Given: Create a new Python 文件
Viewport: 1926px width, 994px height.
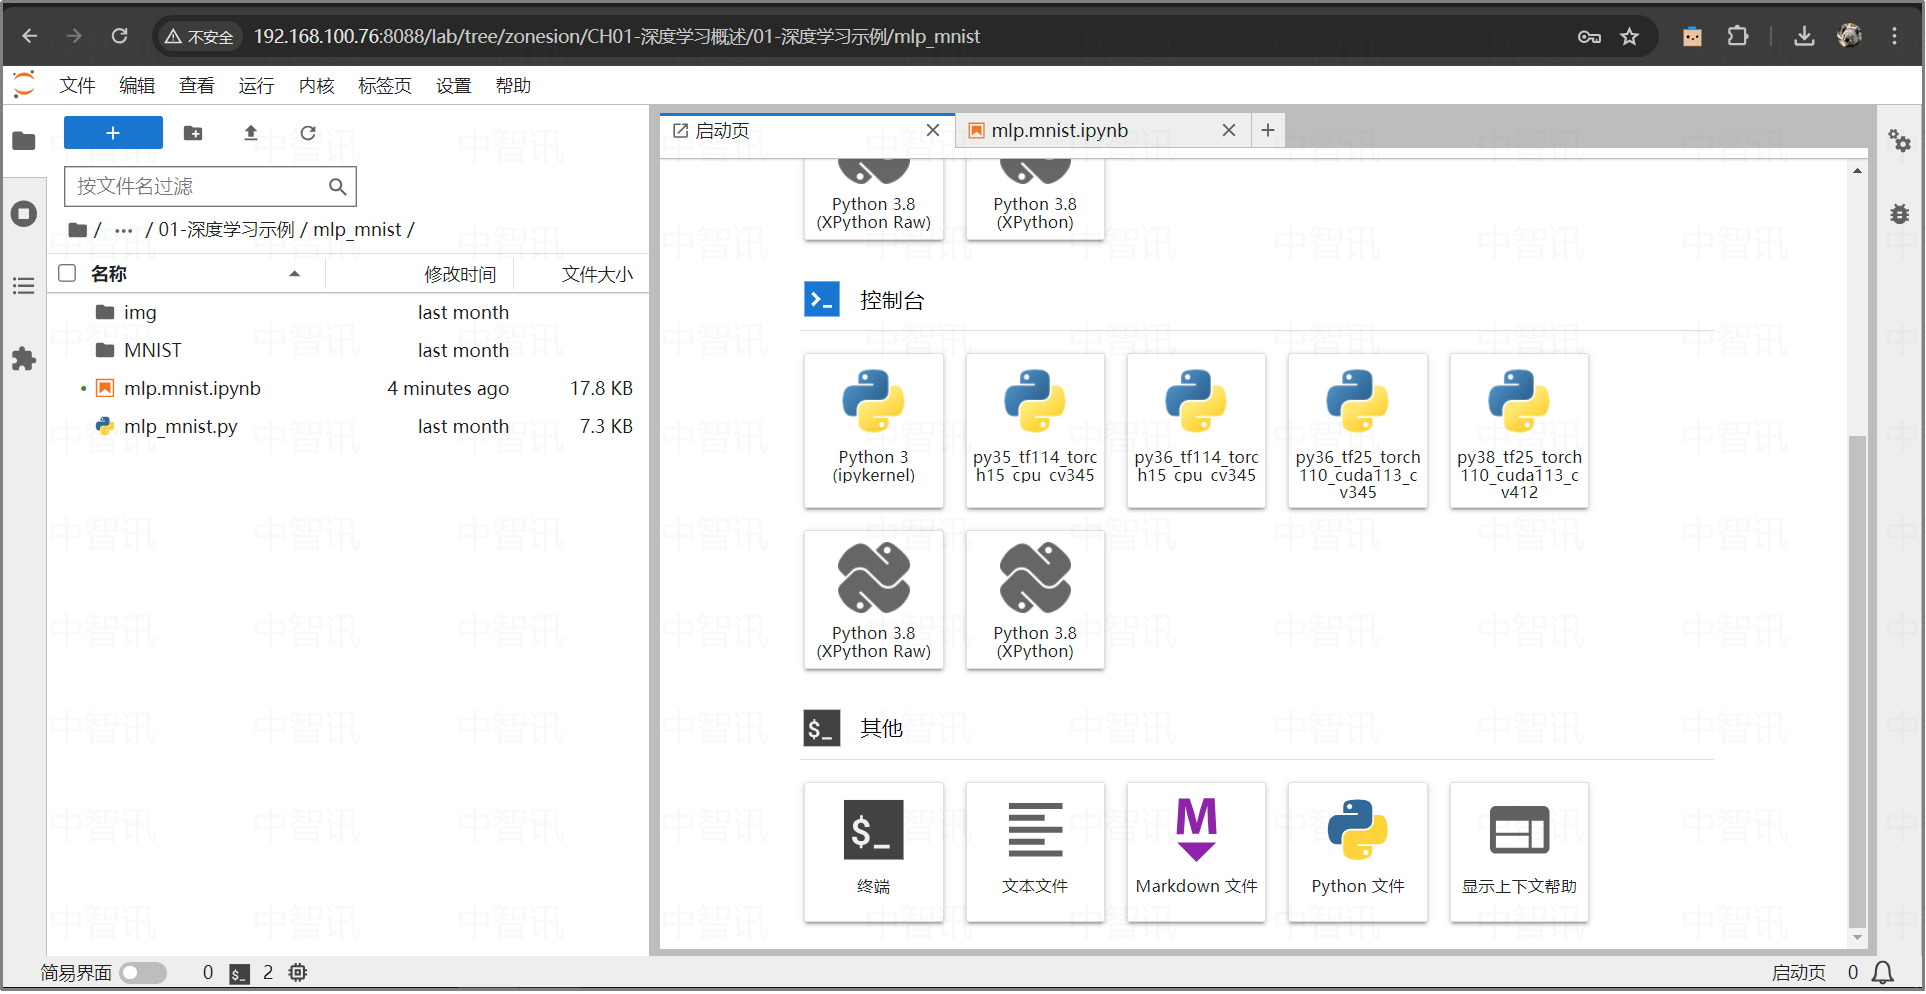Looking at the screenshot, I should [1358, 852].
